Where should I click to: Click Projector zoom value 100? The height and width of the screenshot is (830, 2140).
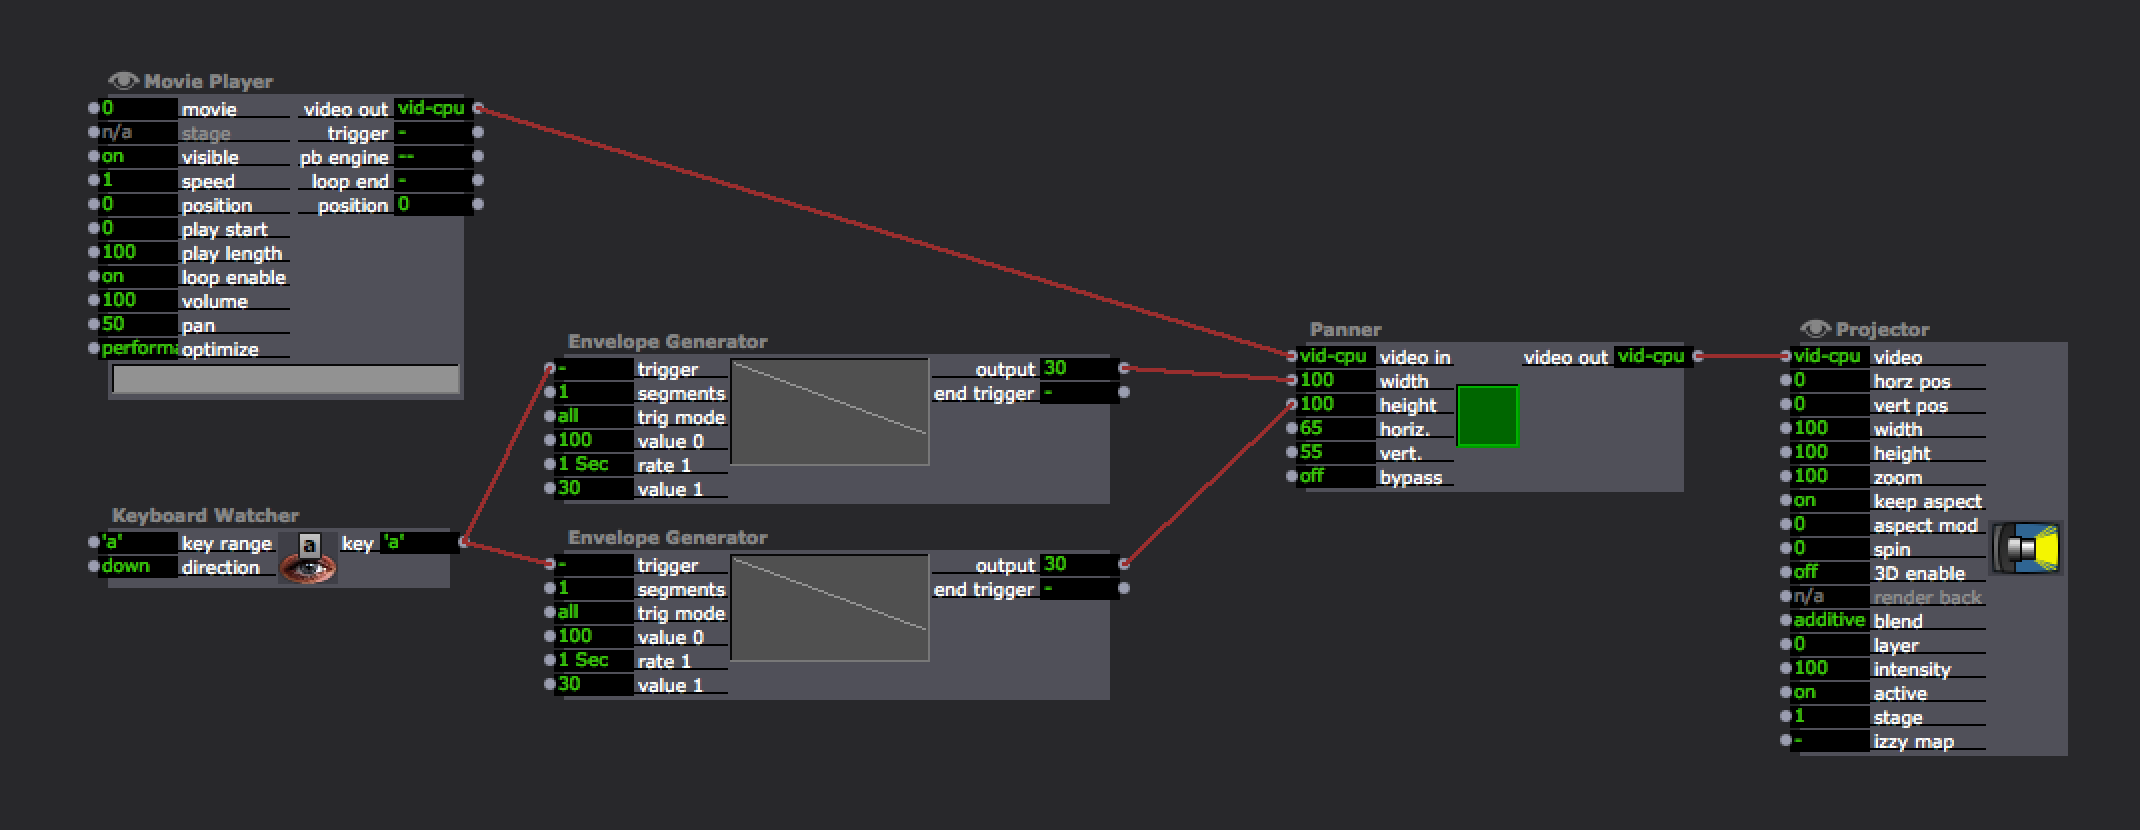(1831, 476)
